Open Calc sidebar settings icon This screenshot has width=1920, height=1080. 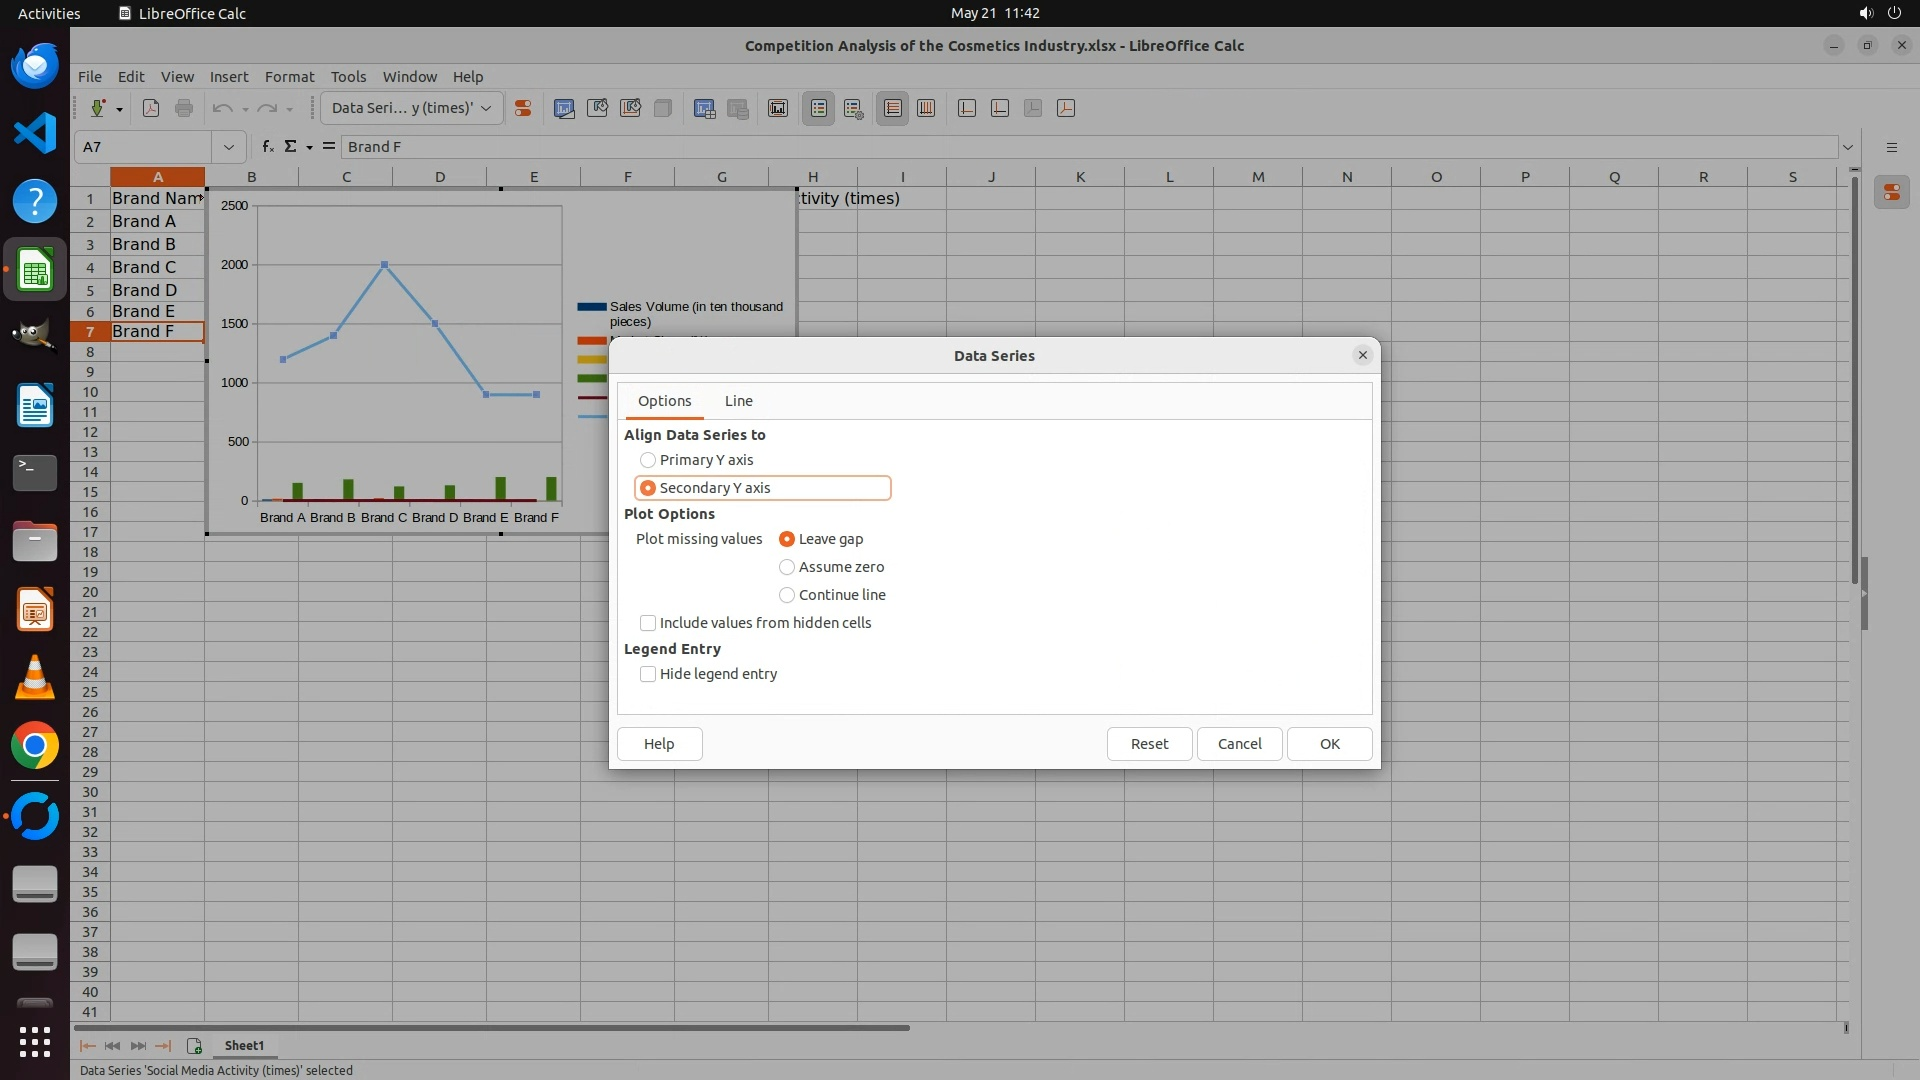pos(1891,147)
